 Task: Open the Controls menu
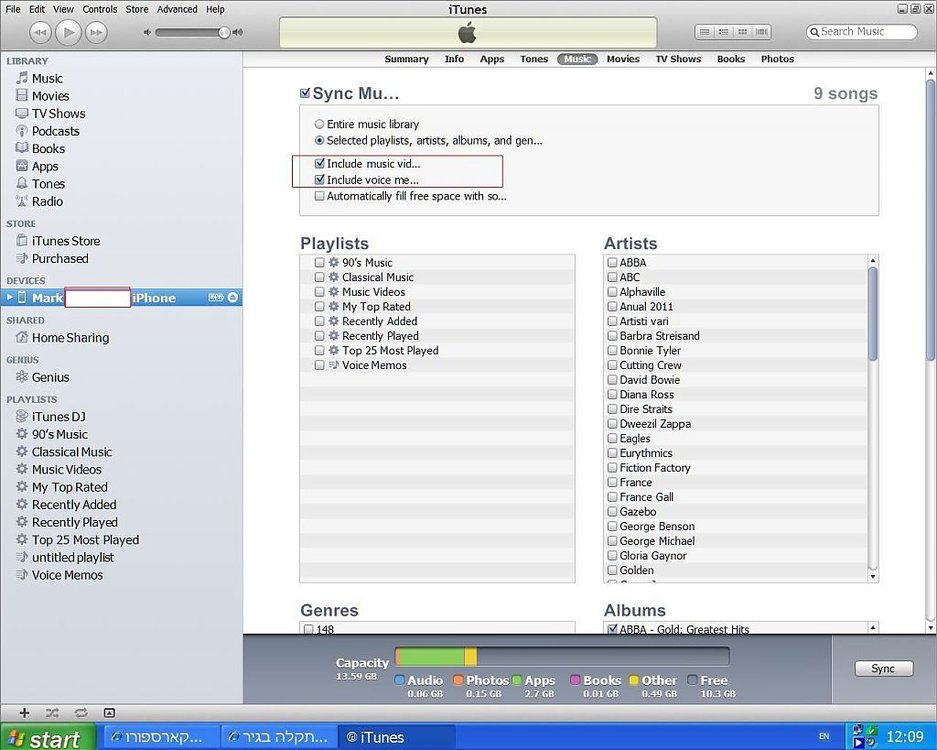[x=100, y=9]
